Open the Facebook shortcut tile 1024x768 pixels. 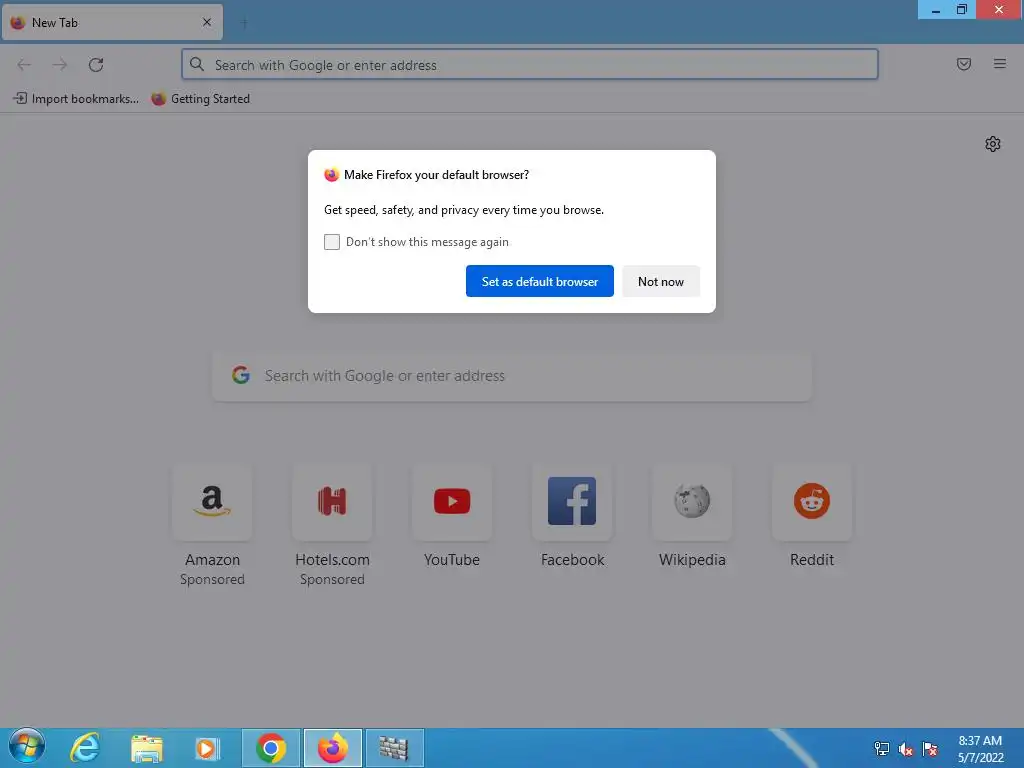572,502
